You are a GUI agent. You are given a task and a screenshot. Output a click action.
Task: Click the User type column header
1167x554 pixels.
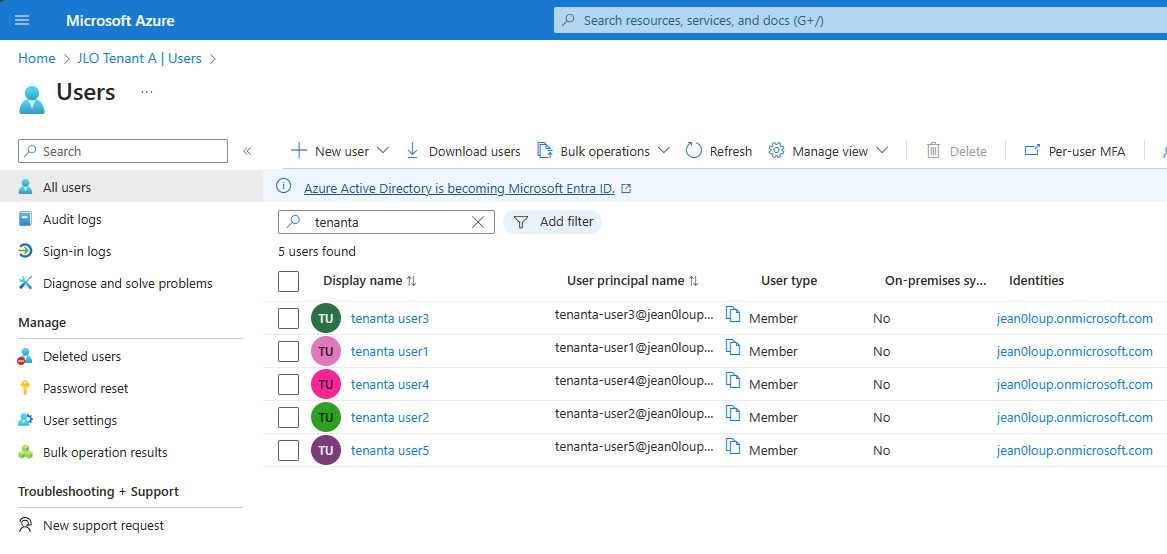[789, 281]
